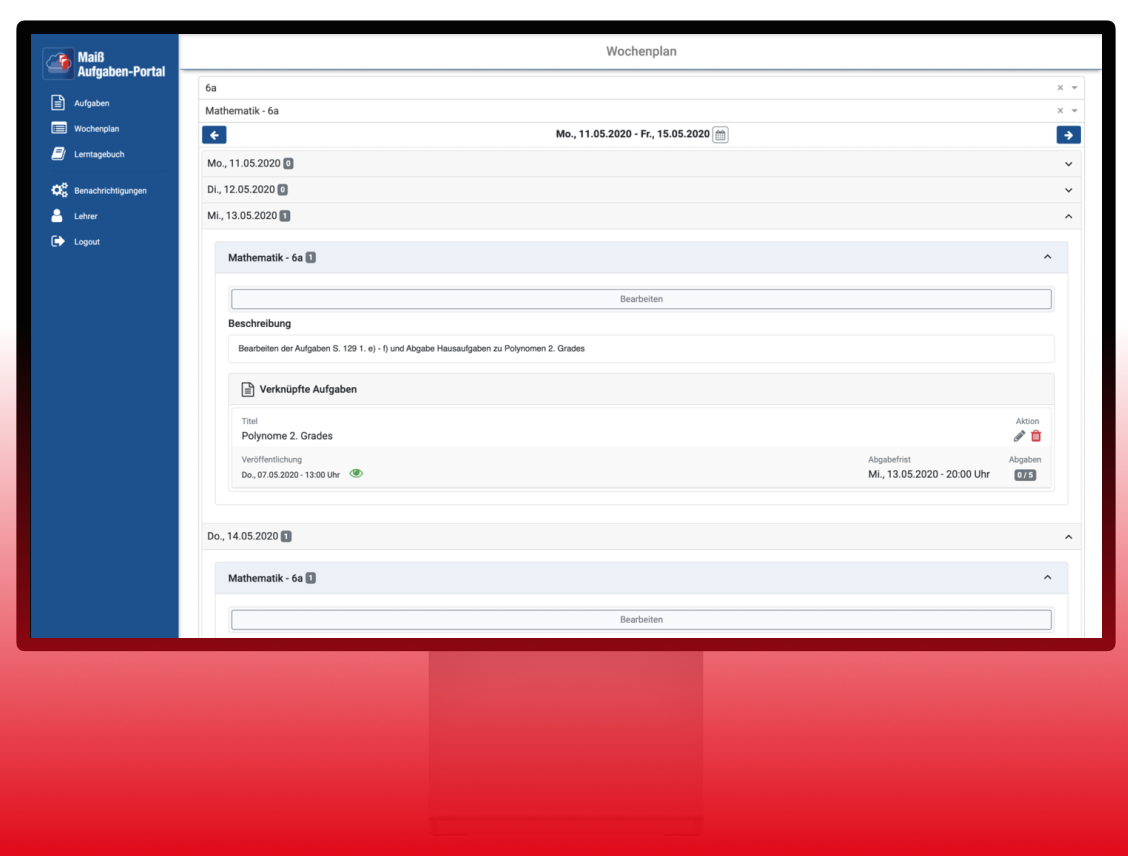Open Lehrer menu item
This screenshot has height=856, width=1128.
[x=86, y=216]
